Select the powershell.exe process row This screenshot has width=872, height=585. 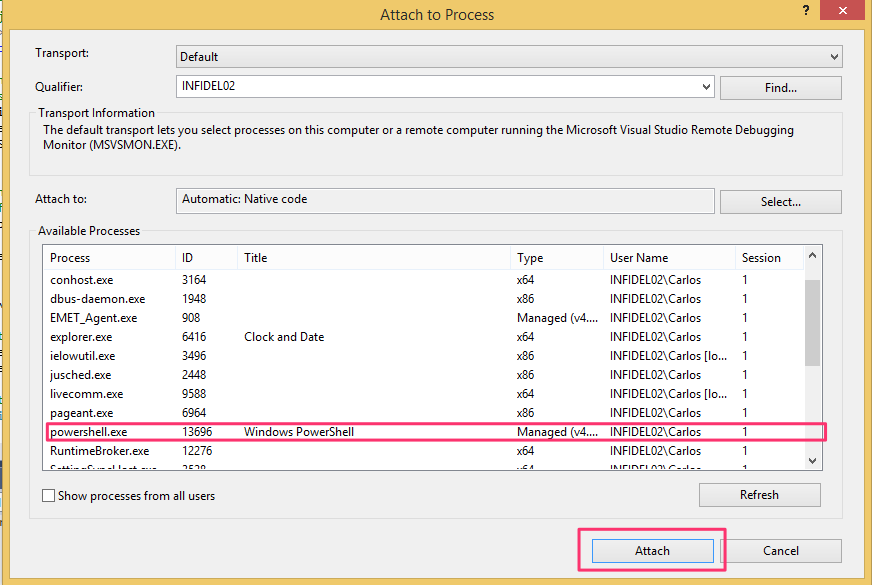click(90, 432)
